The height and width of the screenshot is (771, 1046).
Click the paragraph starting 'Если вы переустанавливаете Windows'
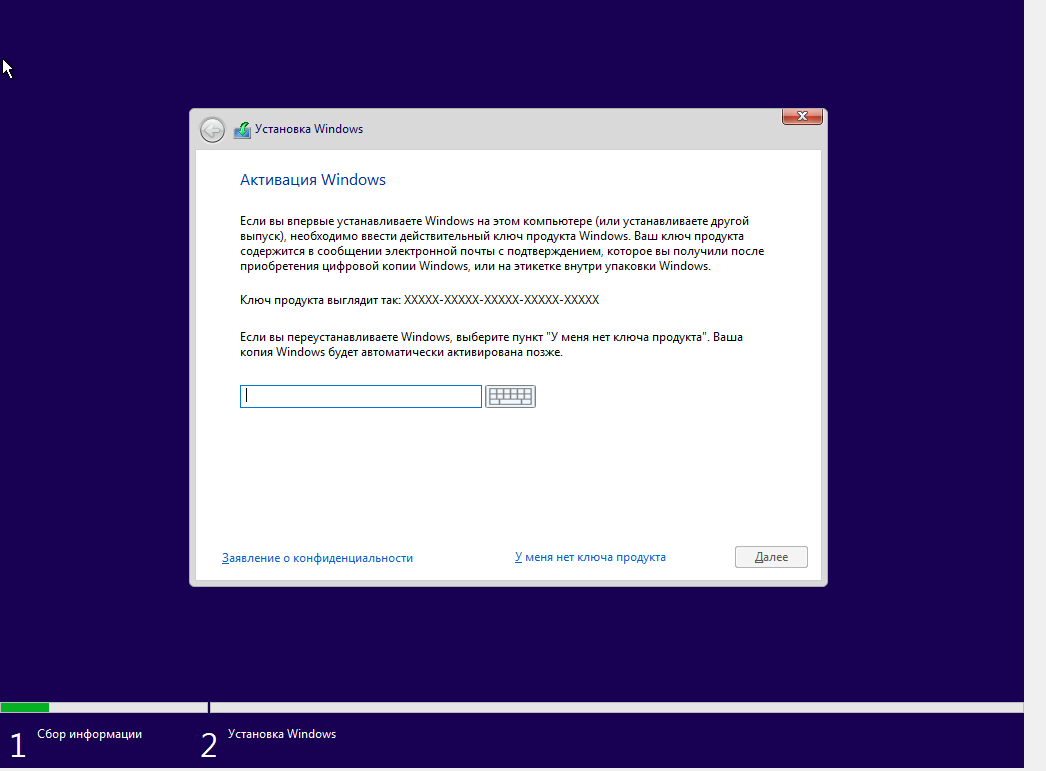492,345
